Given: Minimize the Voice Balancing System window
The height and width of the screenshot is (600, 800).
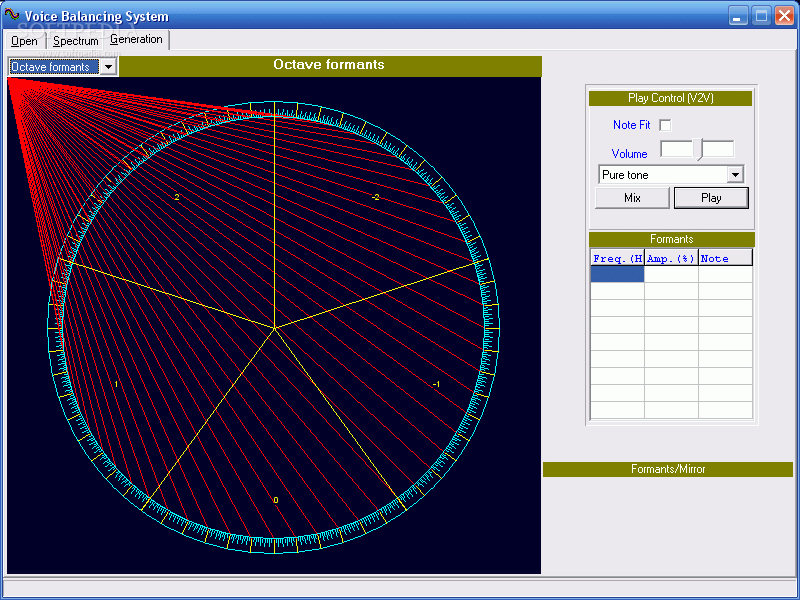Looking at the screenshot, I should (737, 15).
